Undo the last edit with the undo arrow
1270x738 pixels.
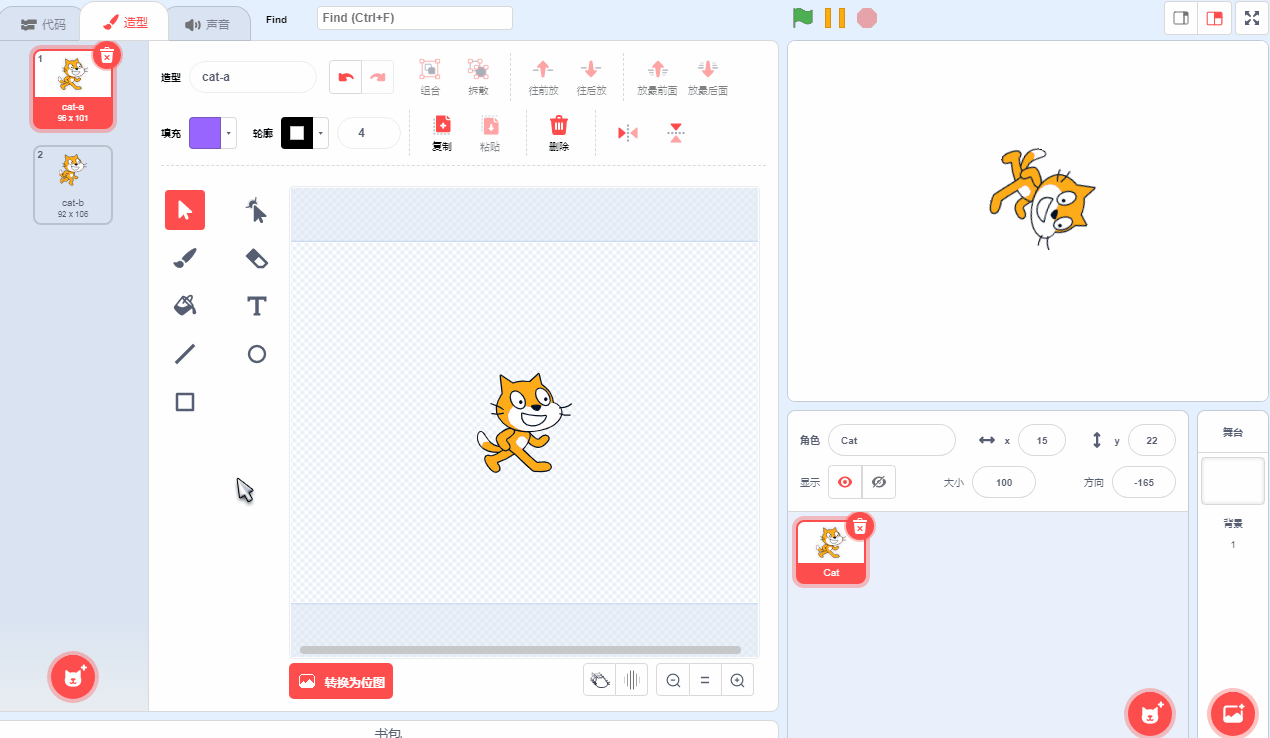(345, 76)
